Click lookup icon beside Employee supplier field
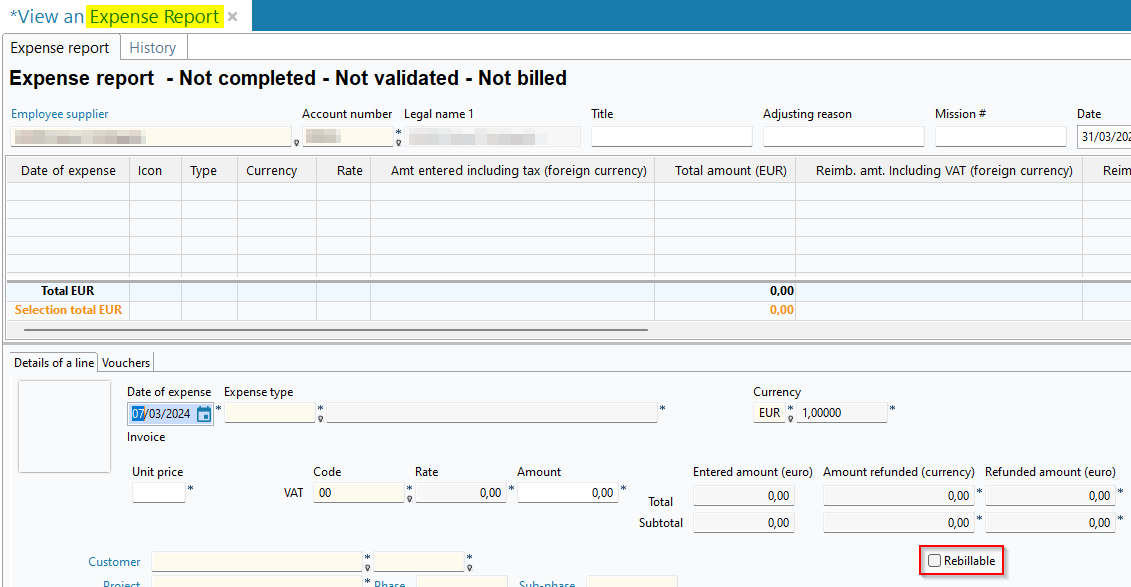The width and height of the screenshot is (1131, 587). click(296, 142)
